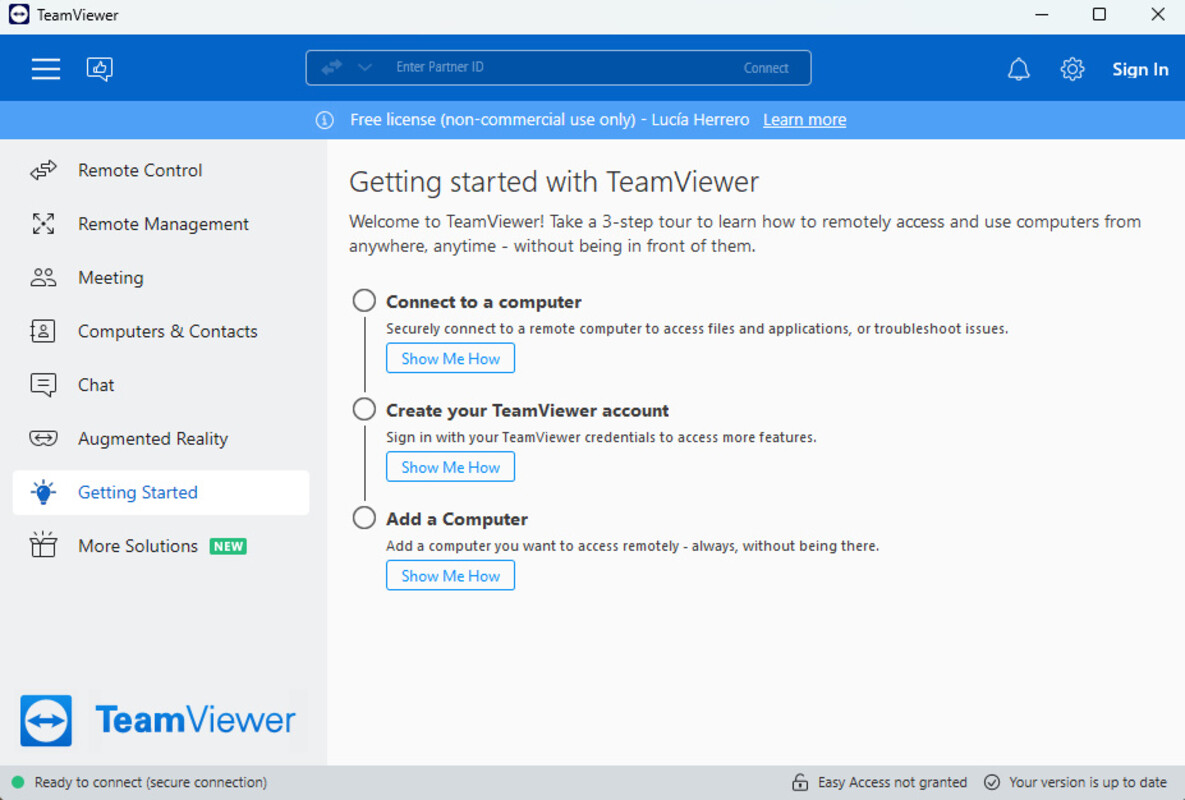Screen dimensions: 1185x800
Task: Open settings via gear icon
Action: [x=1072, y=69]
